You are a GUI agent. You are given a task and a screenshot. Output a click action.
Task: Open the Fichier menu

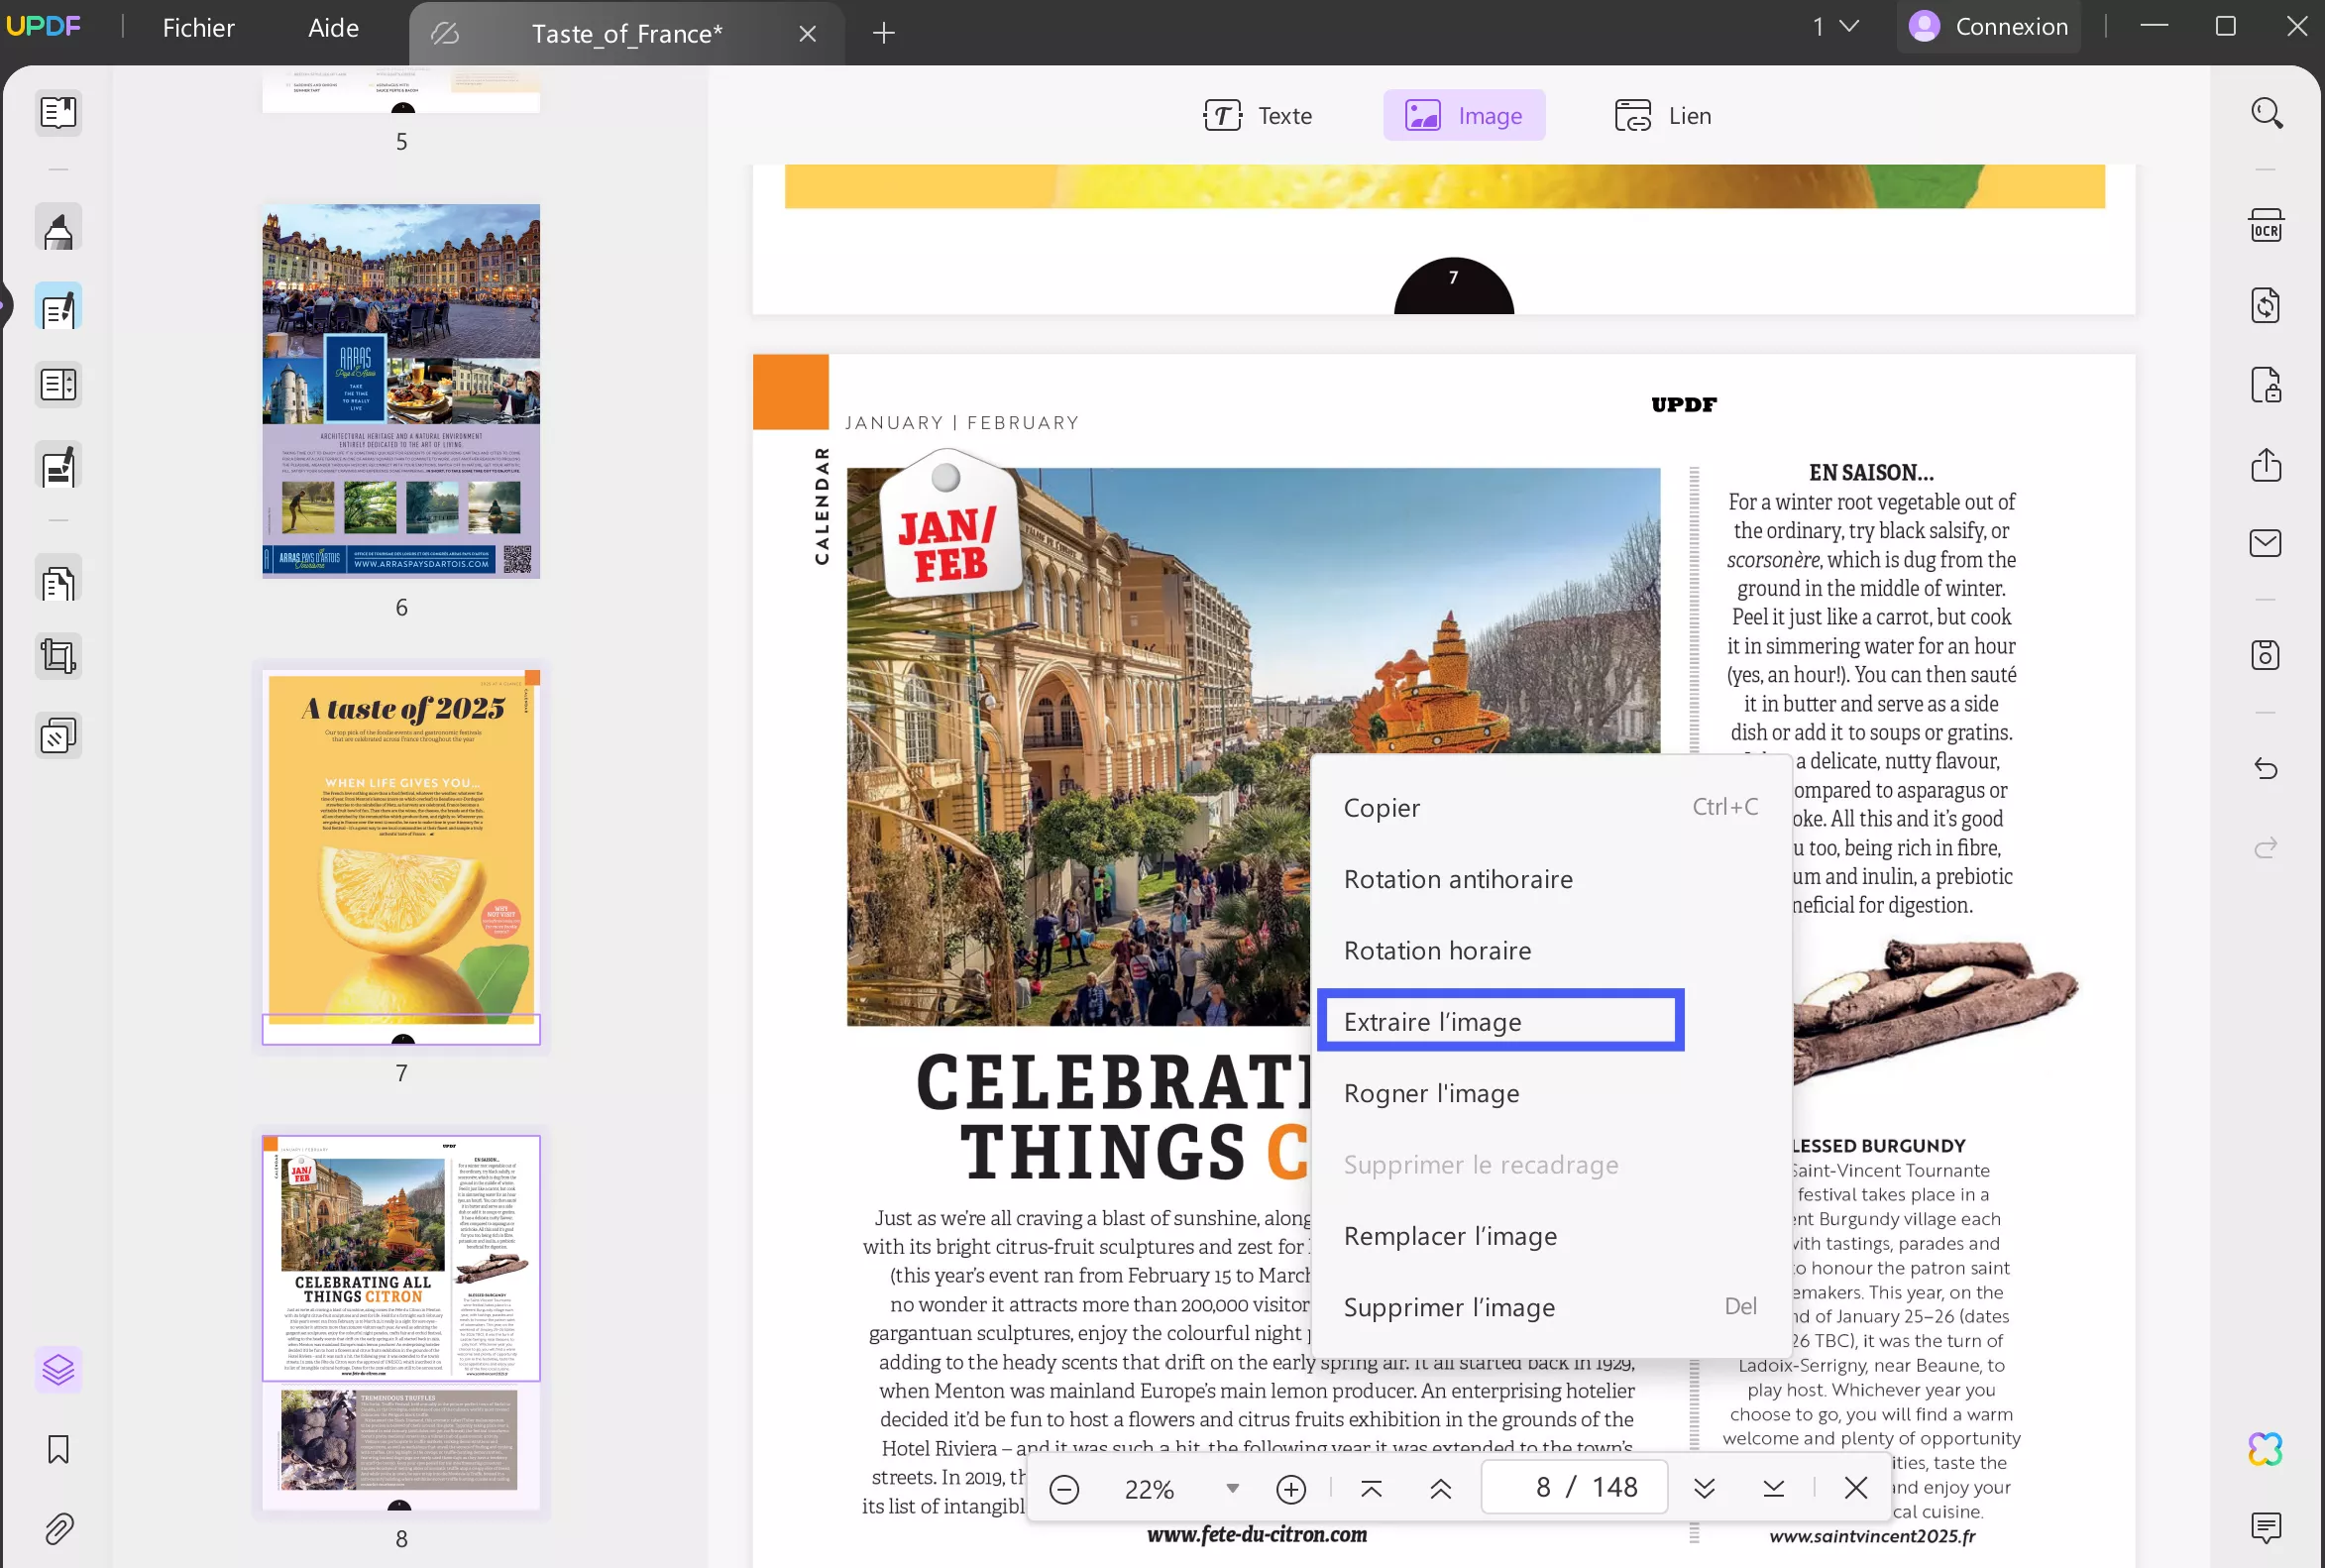pos(198,27)
